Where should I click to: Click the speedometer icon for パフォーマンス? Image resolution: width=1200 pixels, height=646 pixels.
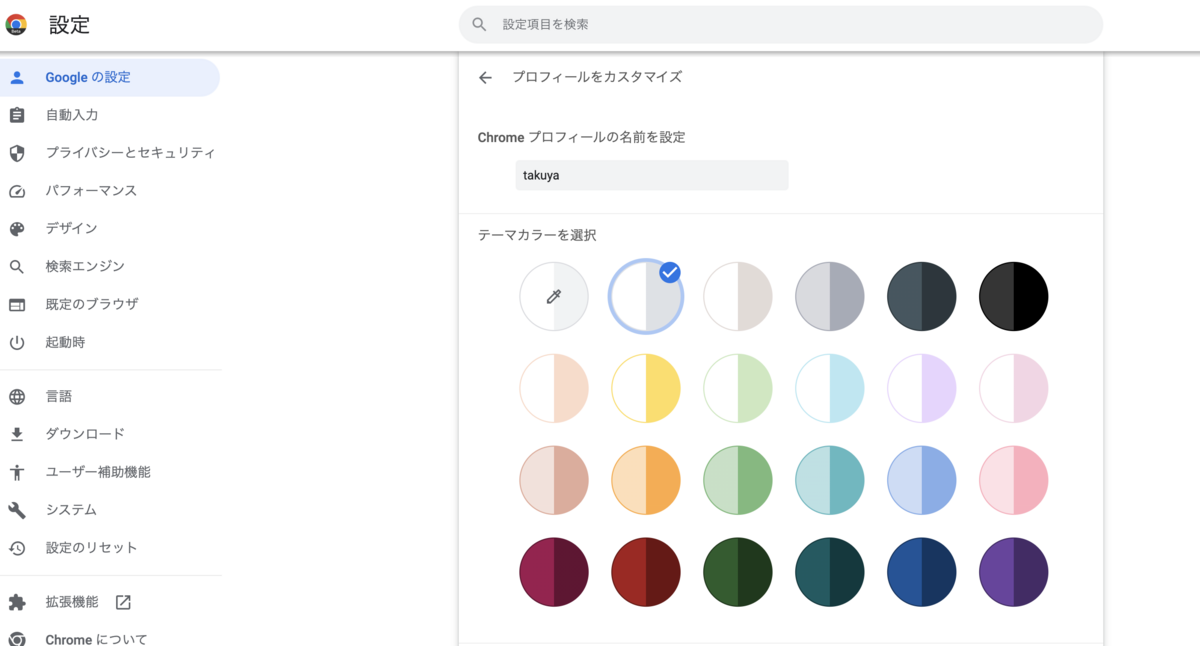point(17,191)
